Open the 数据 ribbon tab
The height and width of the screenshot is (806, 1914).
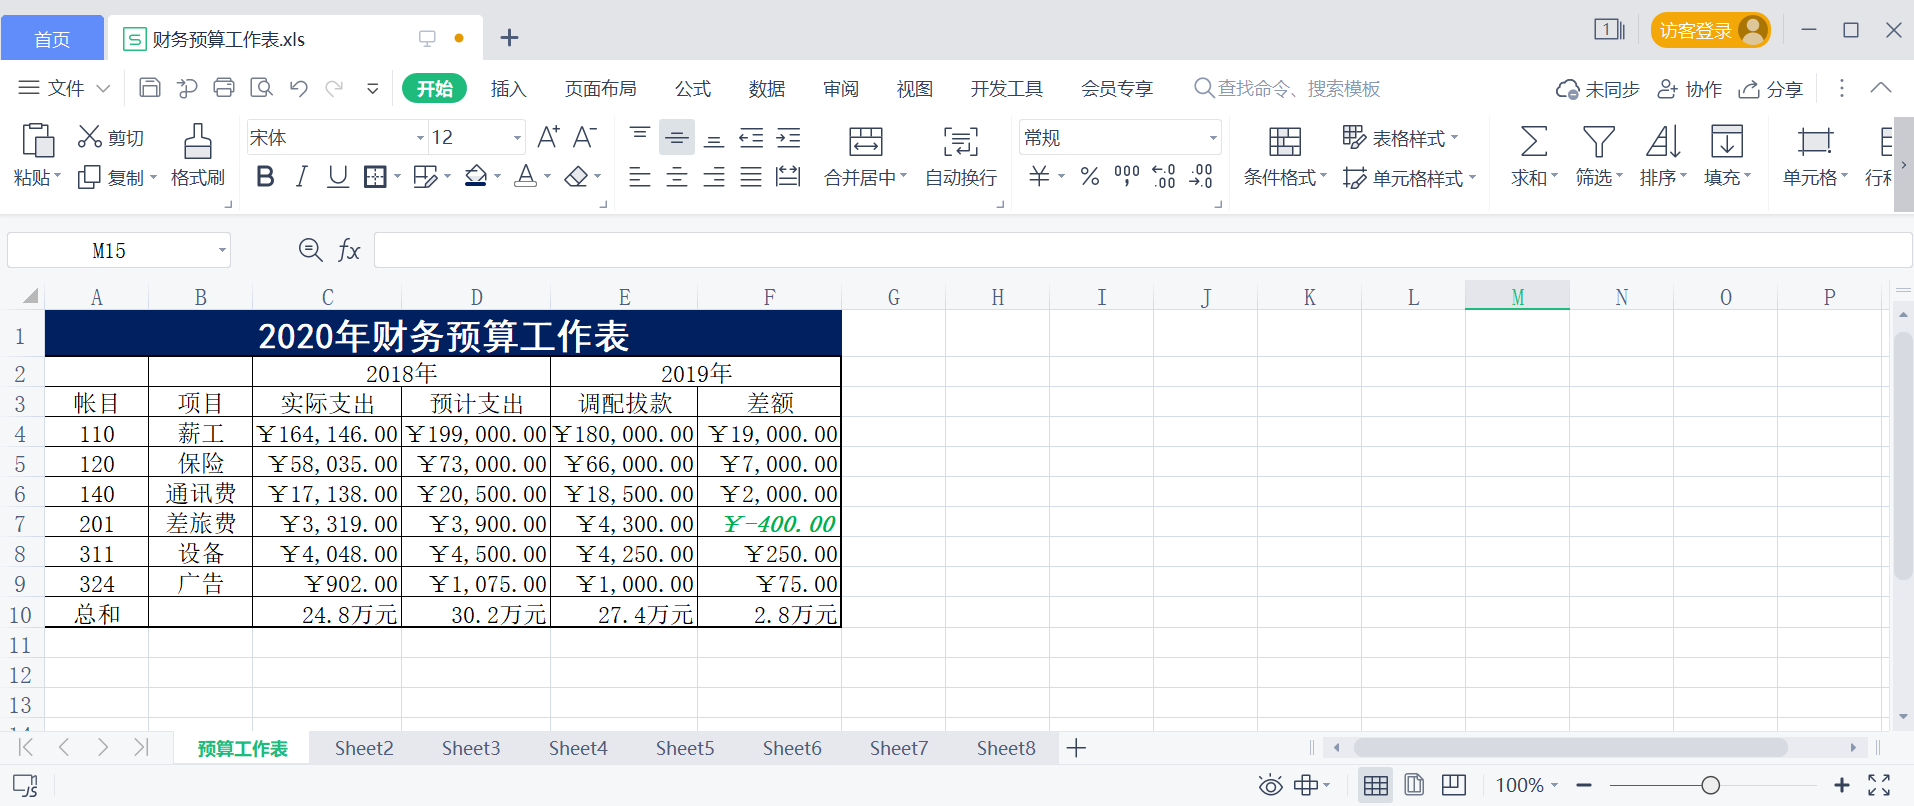(766, 89)
